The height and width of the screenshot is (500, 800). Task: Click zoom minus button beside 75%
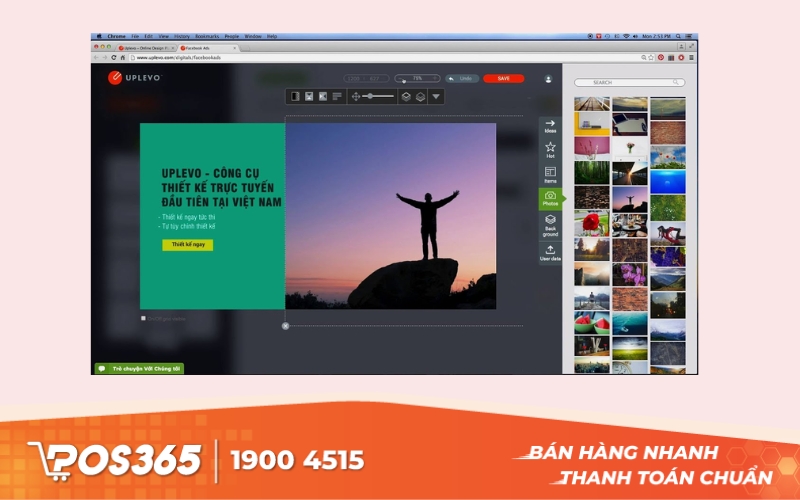[401, 79]
